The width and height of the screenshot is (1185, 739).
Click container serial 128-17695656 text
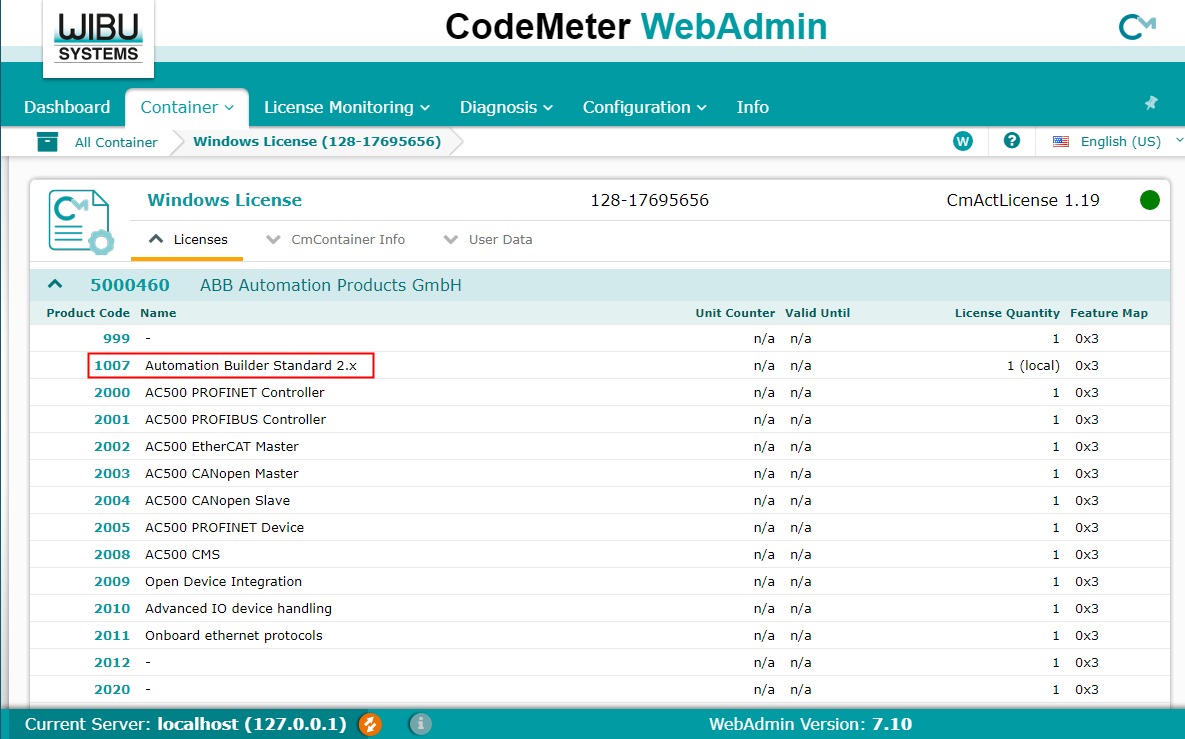[x=649, y=200]
